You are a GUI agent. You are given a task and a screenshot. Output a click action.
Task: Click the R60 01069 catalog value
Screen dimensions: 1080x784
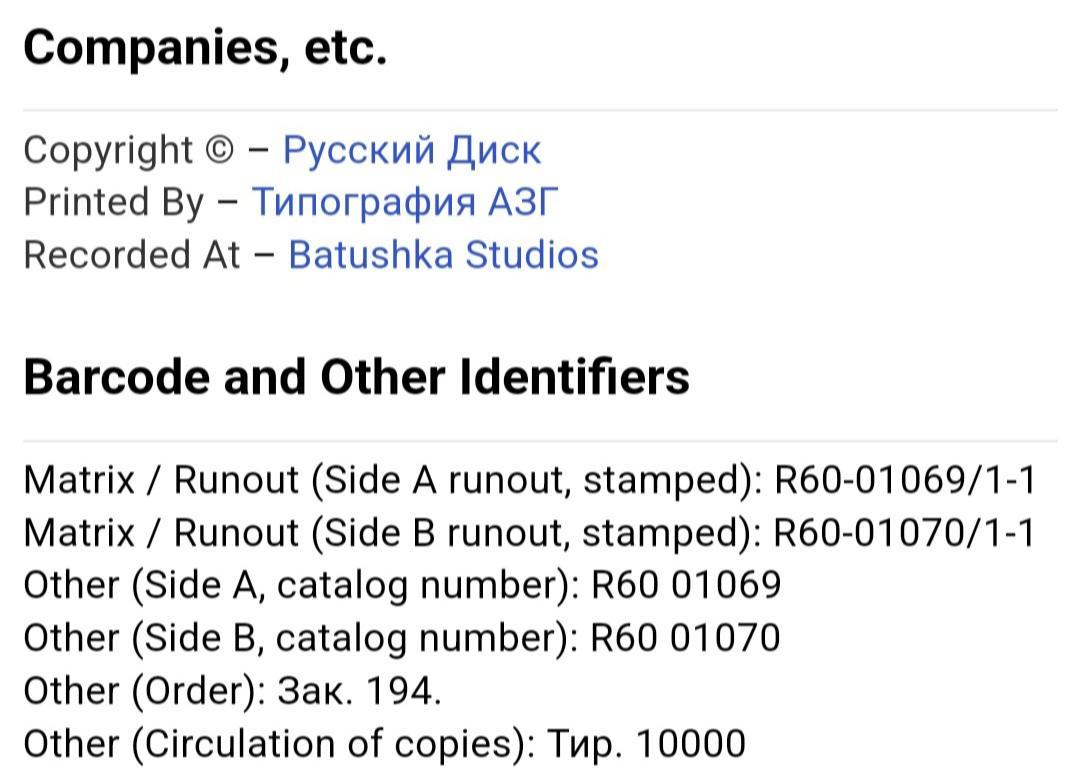tap(687, 586)
